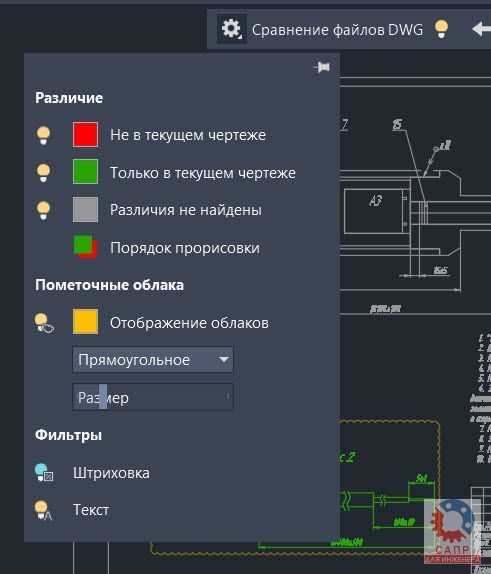Click the 'Только в текущем чертеже' label
Screen dimensions: 491x574
pos(203,173)
